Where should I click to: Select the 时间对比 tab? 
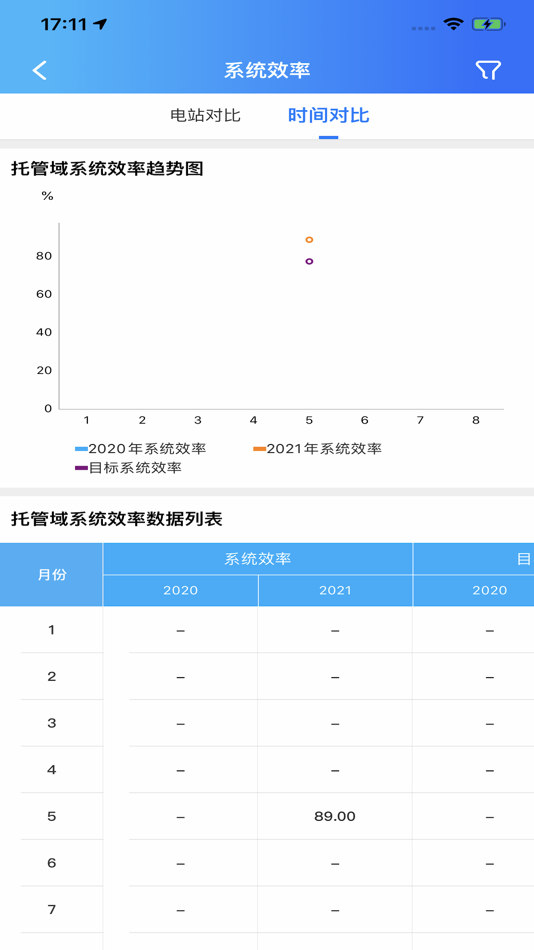pos(329,115)
